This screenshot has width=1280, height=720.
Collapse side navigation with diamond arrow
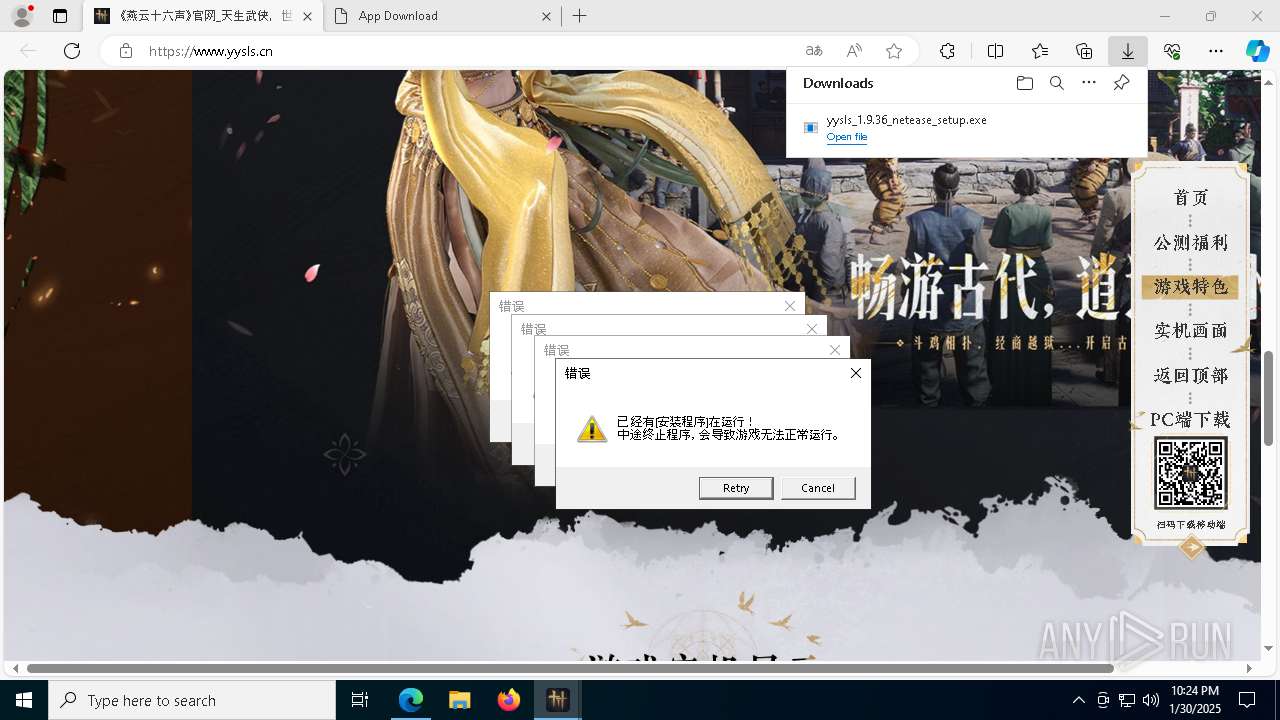point(1191,547)
